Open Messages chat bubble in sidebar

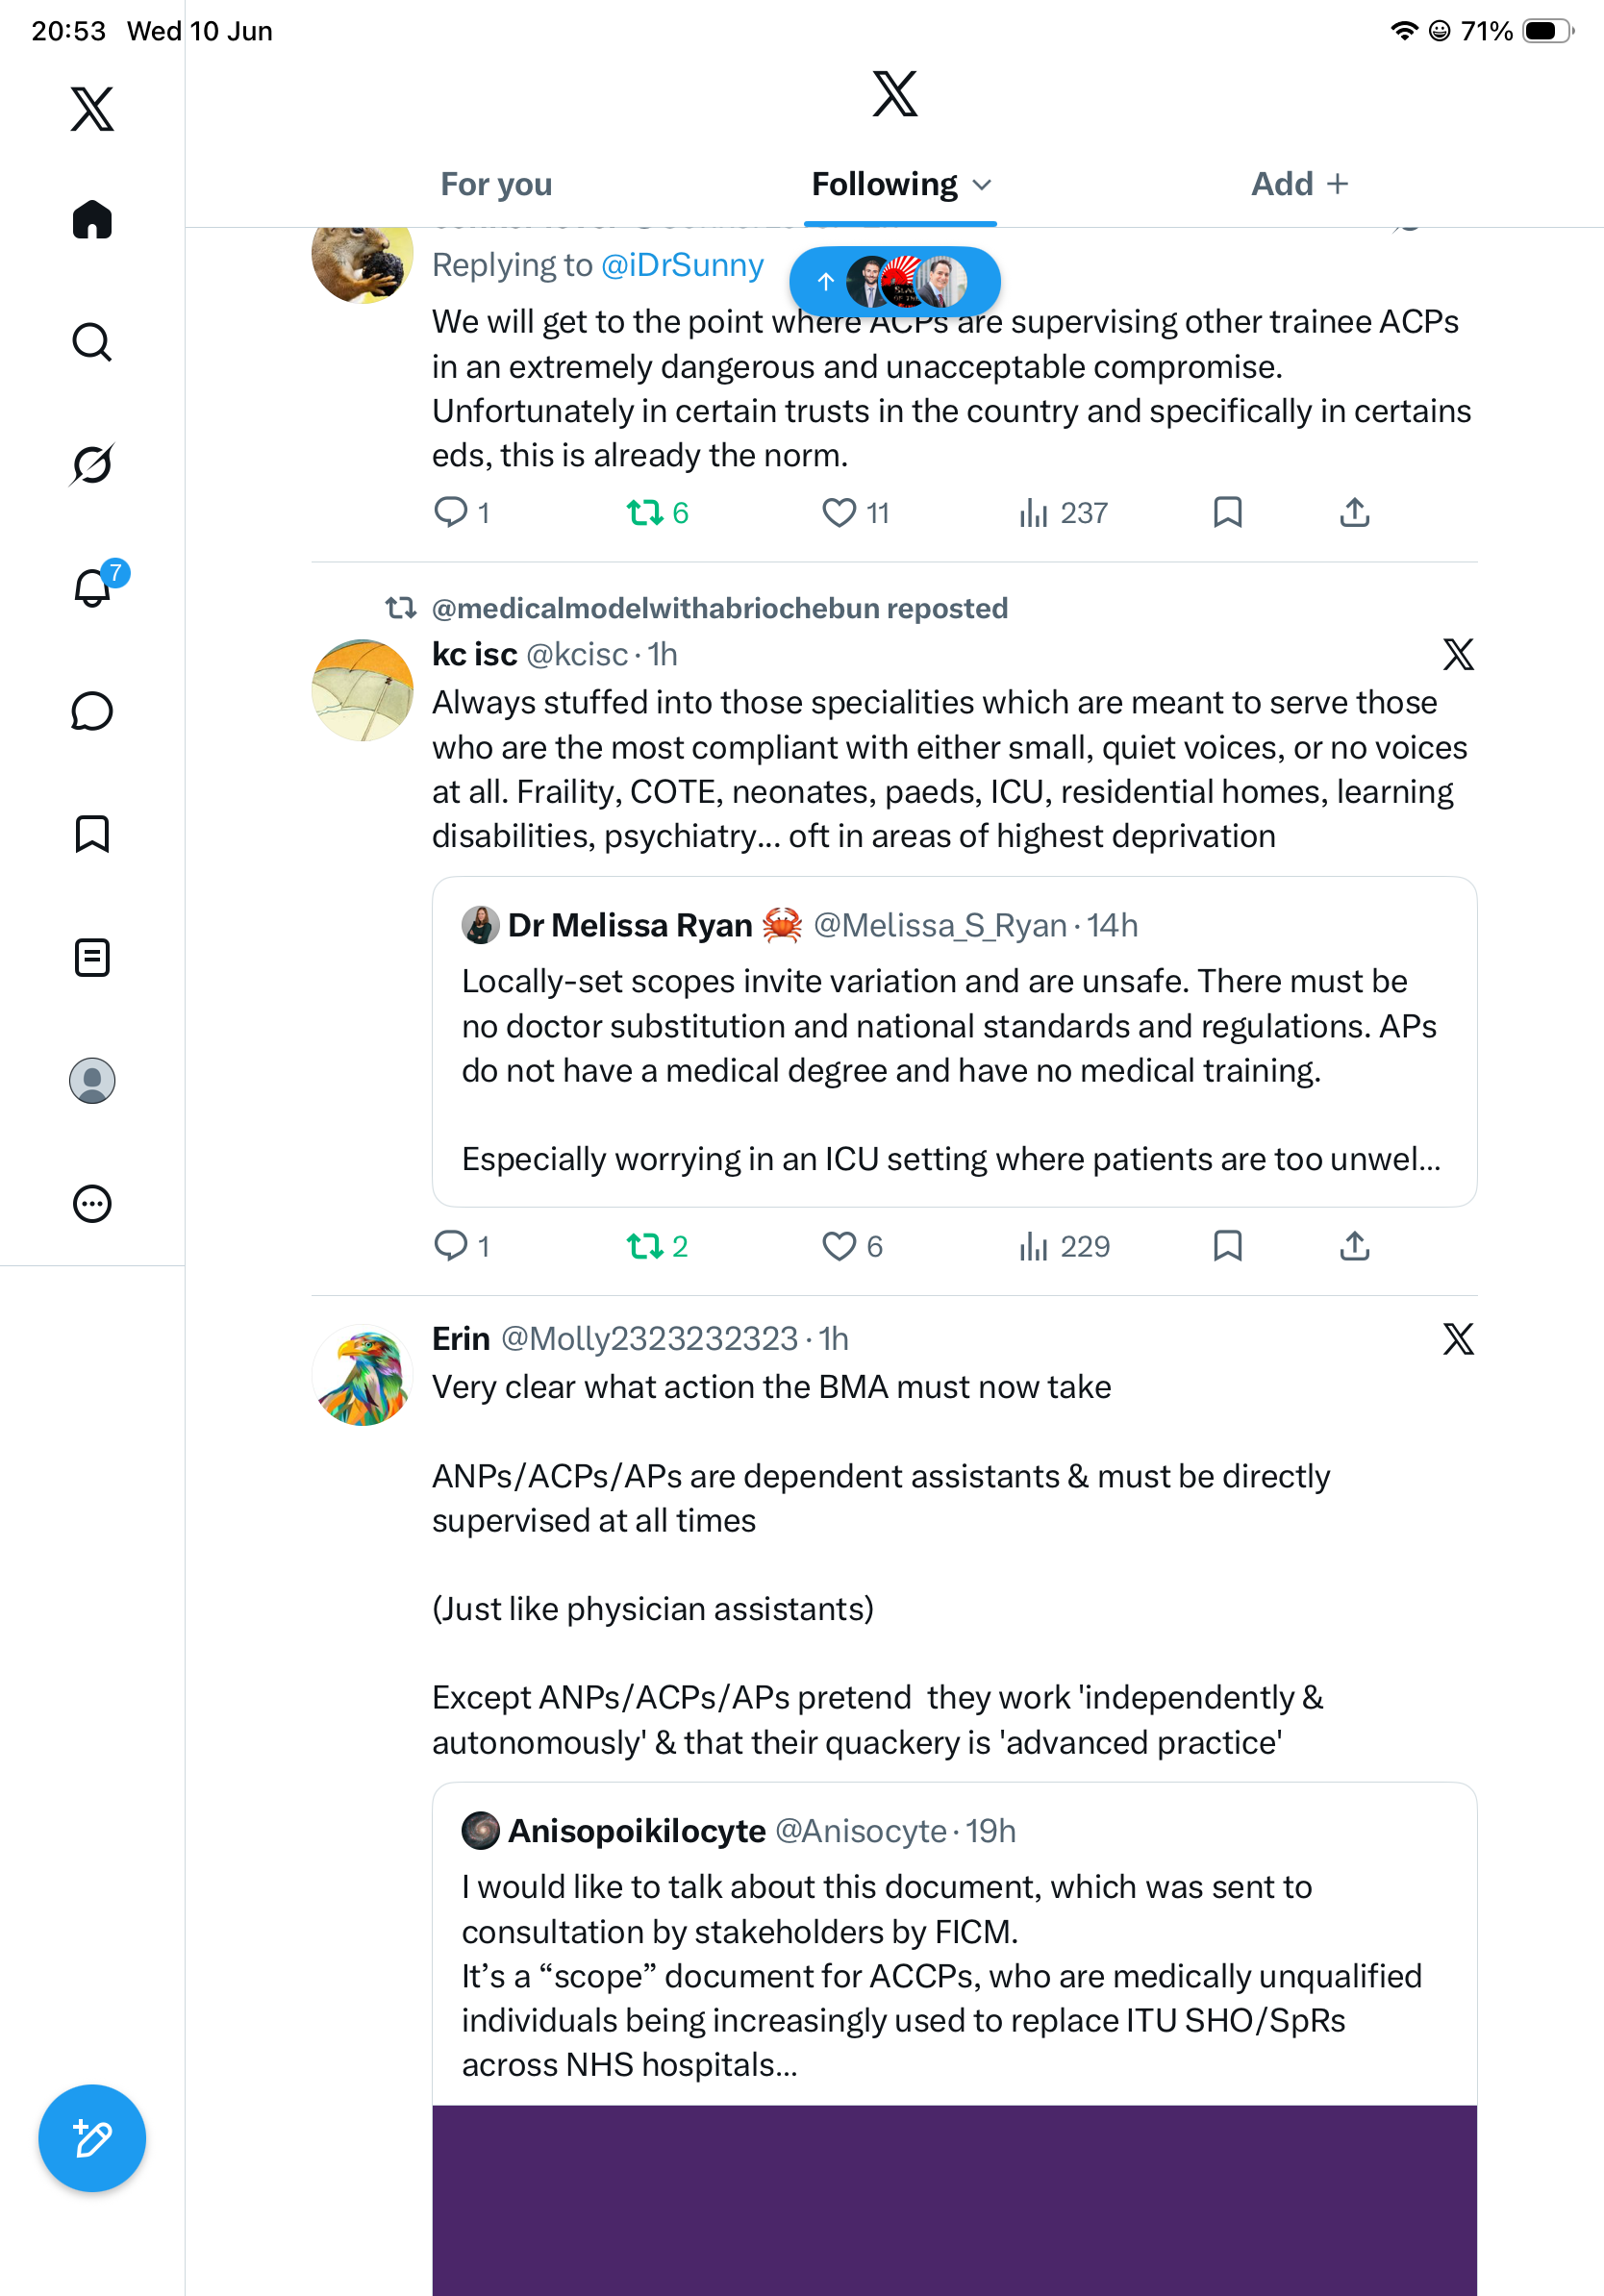click(92, 711)
